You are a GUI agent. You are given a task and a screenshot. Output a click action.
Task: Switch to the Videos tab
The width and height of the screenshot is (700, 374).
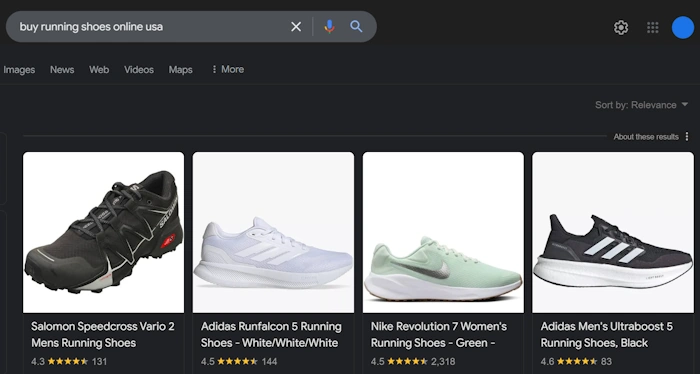[x=139, y=70]
